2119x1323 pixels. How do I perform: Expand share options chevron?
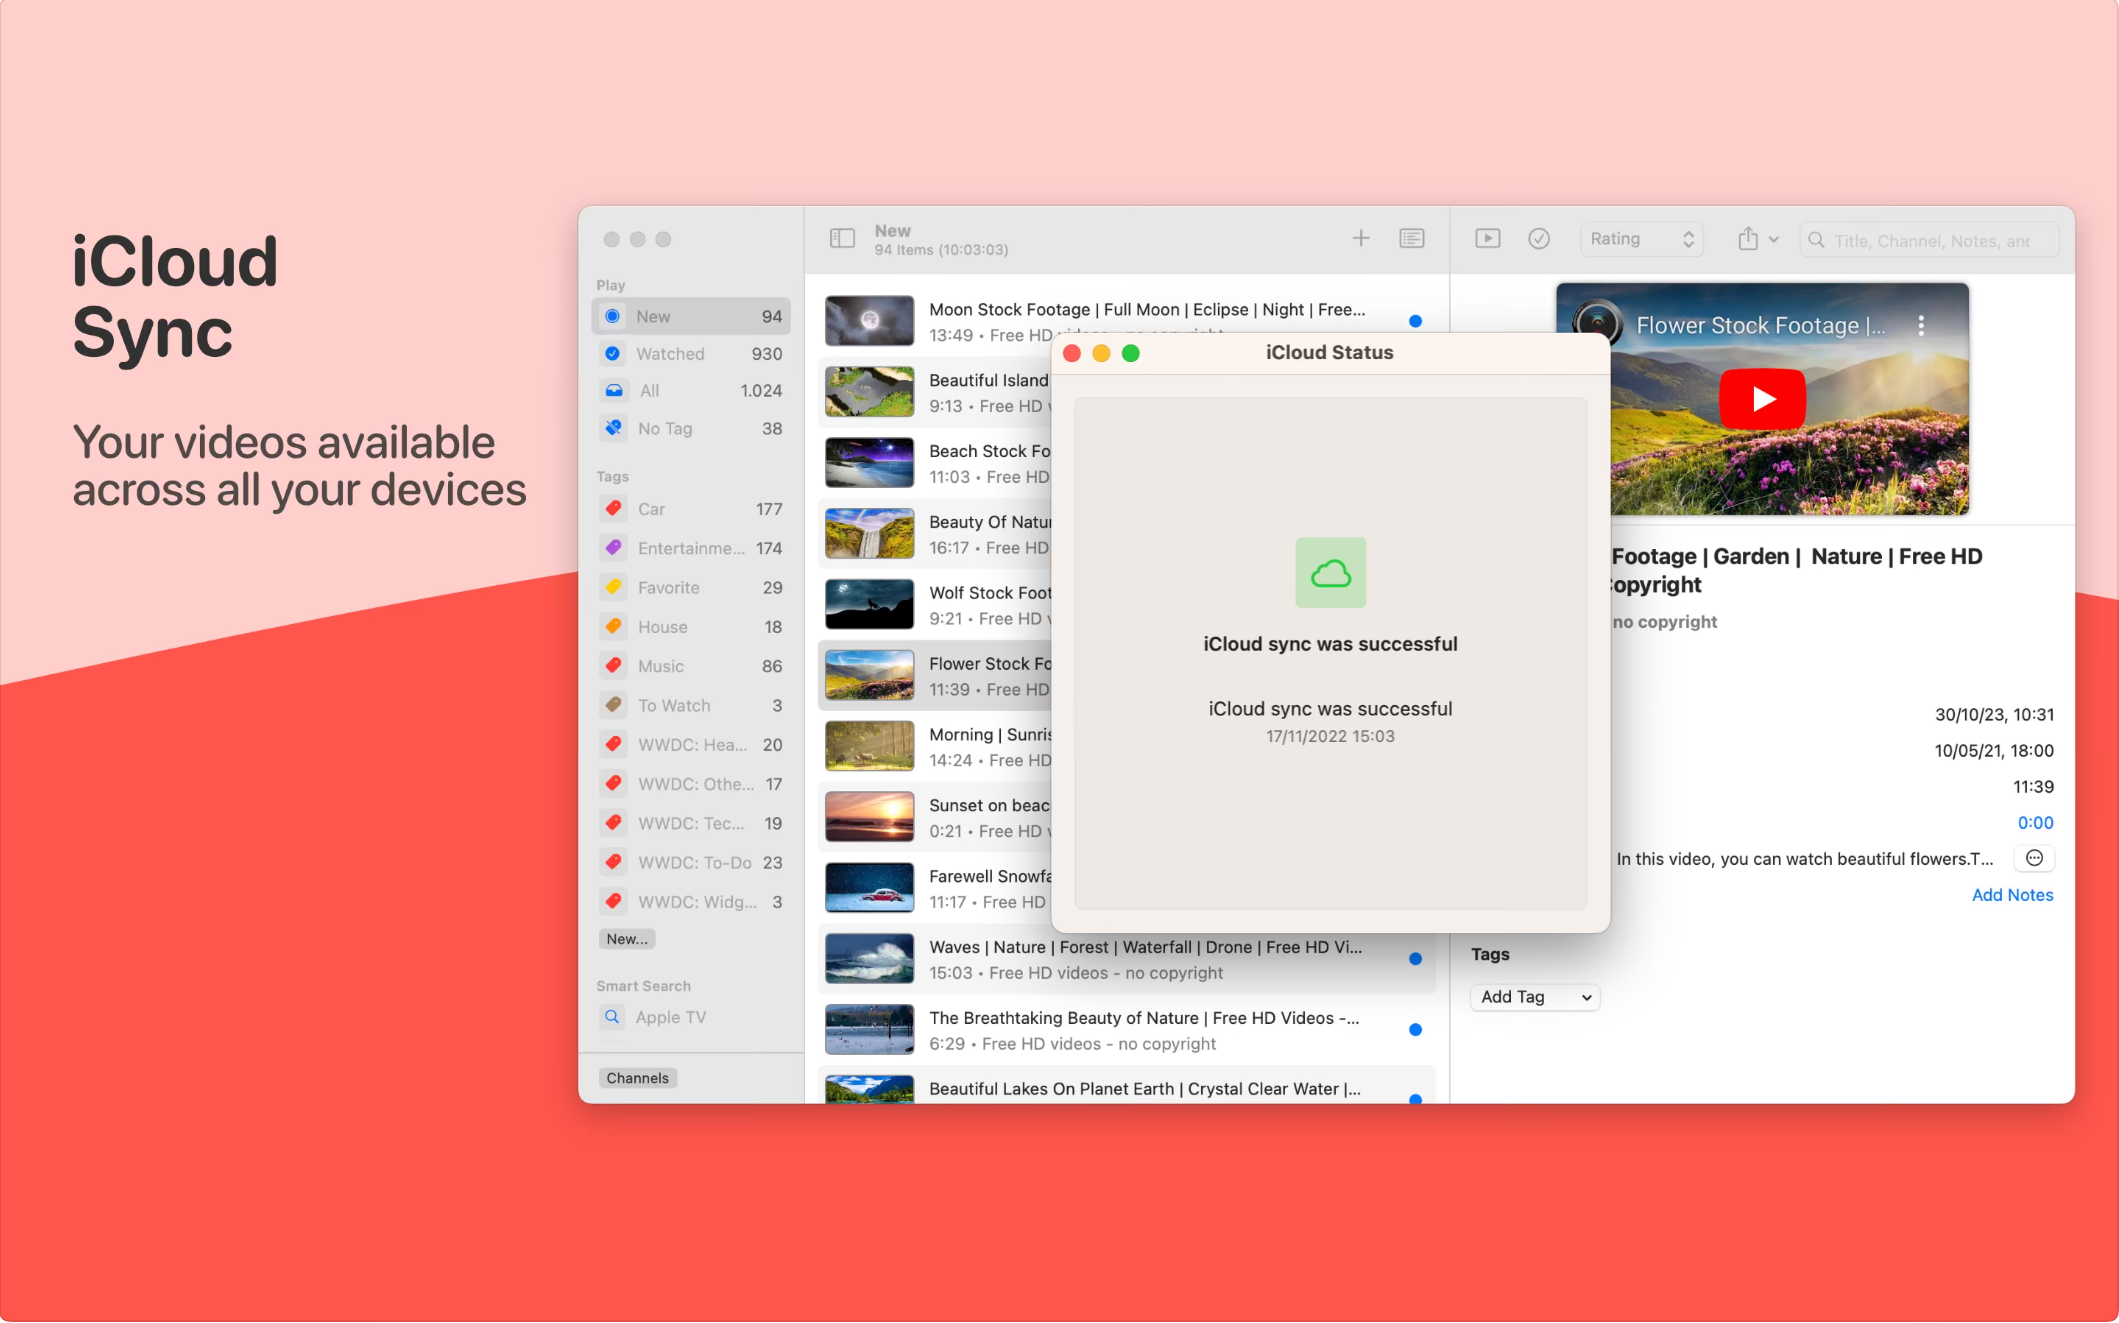(x=1774, y=240)
